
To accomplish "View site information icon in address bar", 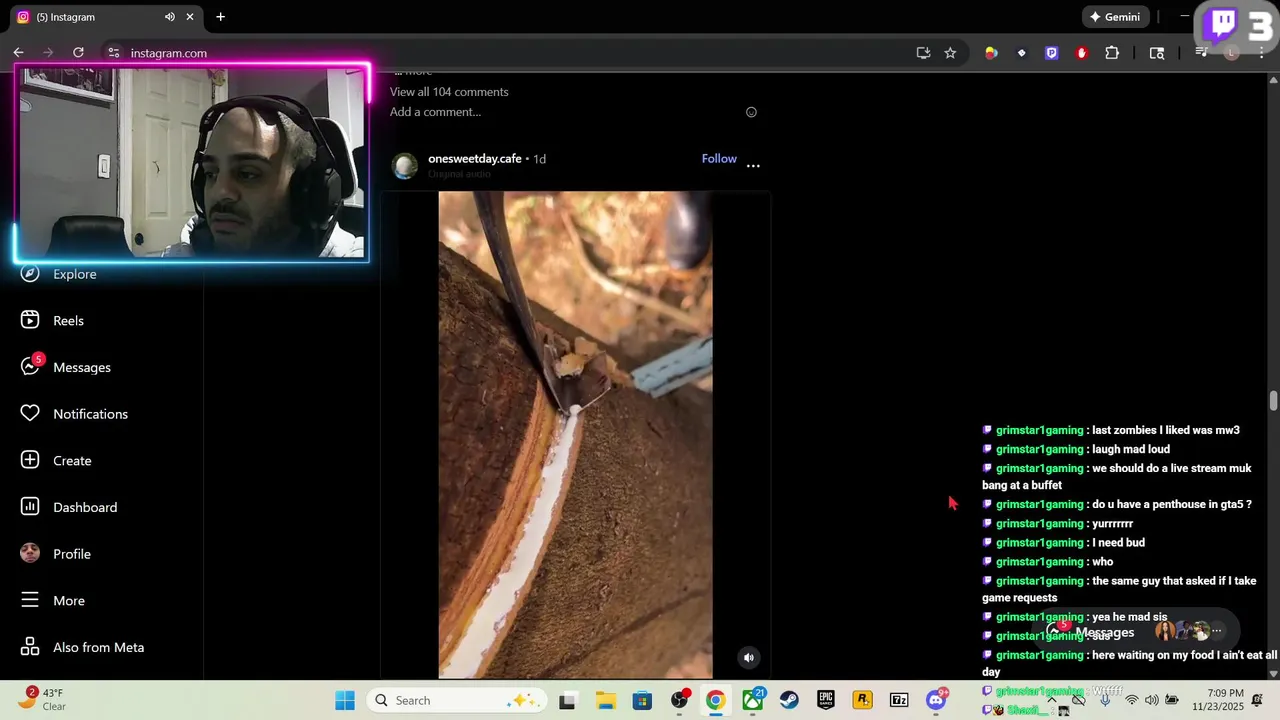I will (x=114, y=53).
